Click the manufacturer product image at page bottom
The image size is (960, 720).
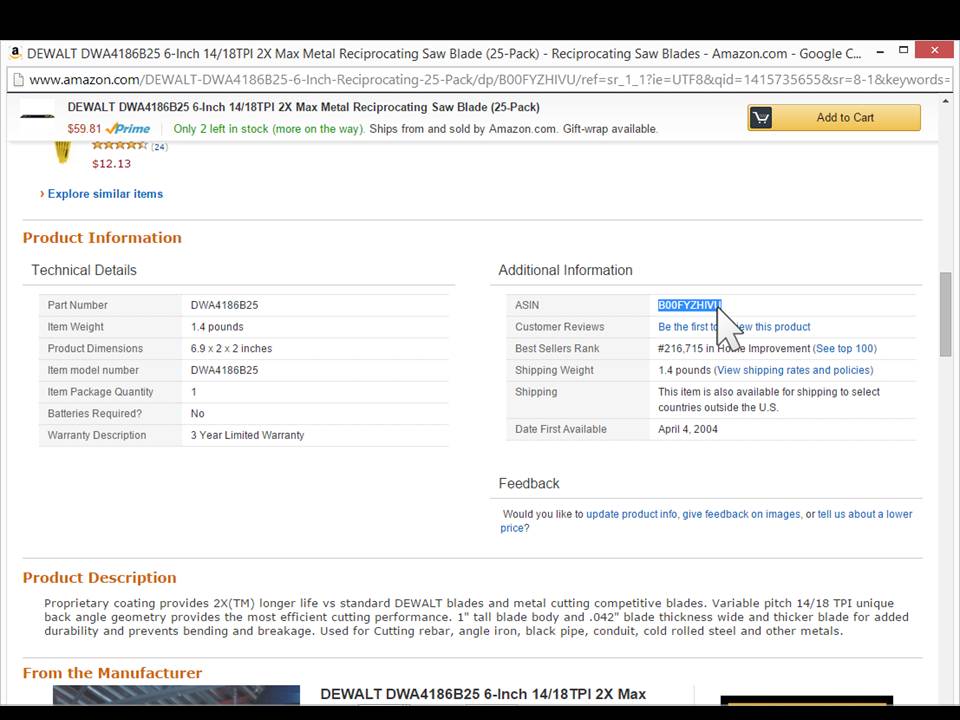tap(176, 695)
